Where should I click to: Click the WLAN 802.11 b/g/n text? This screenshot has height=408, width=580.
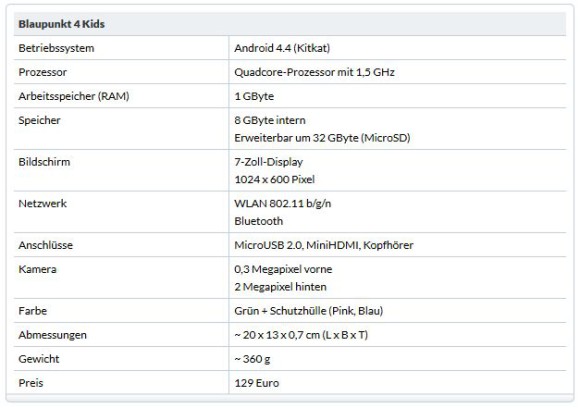click(x=283, y=203)
